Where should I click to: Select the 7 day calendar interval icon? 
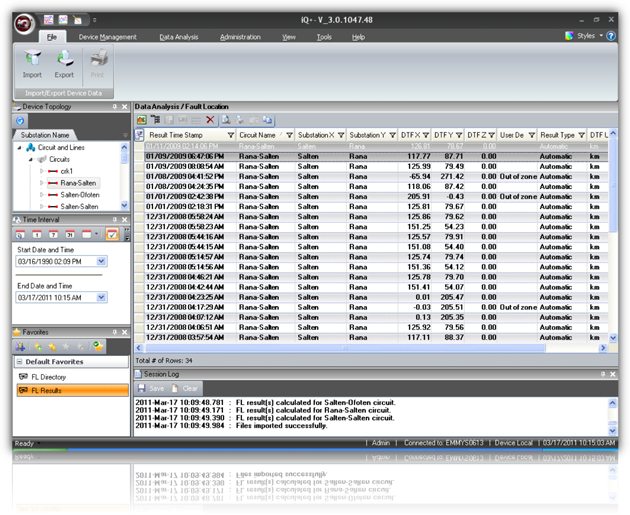click(53, 234)
